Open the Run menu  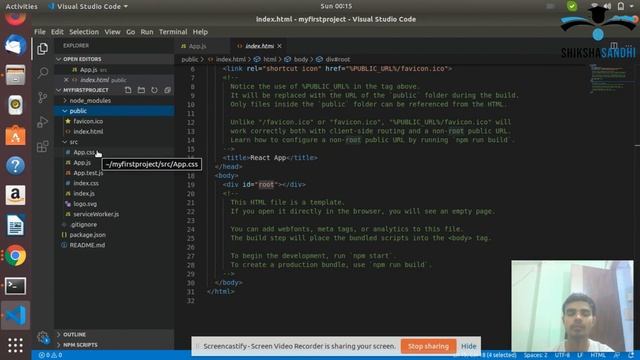pyautogui.click(x=147, y=32)
